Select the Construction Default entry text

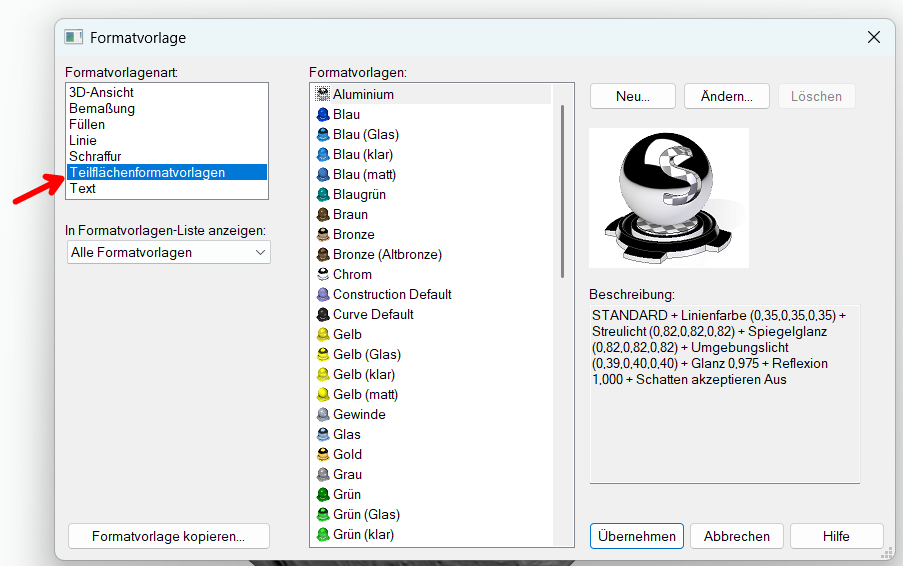(x=392, y=294)
